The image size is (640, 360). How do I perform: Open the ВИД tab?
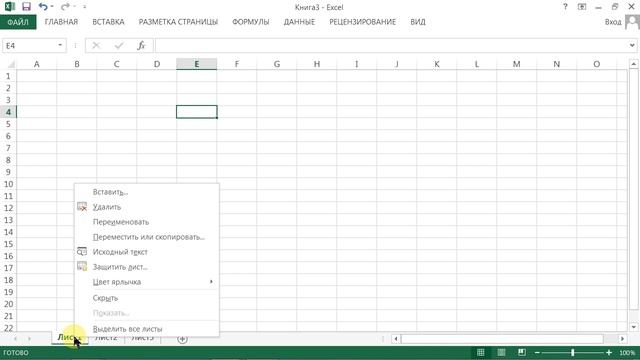[418, 22]
